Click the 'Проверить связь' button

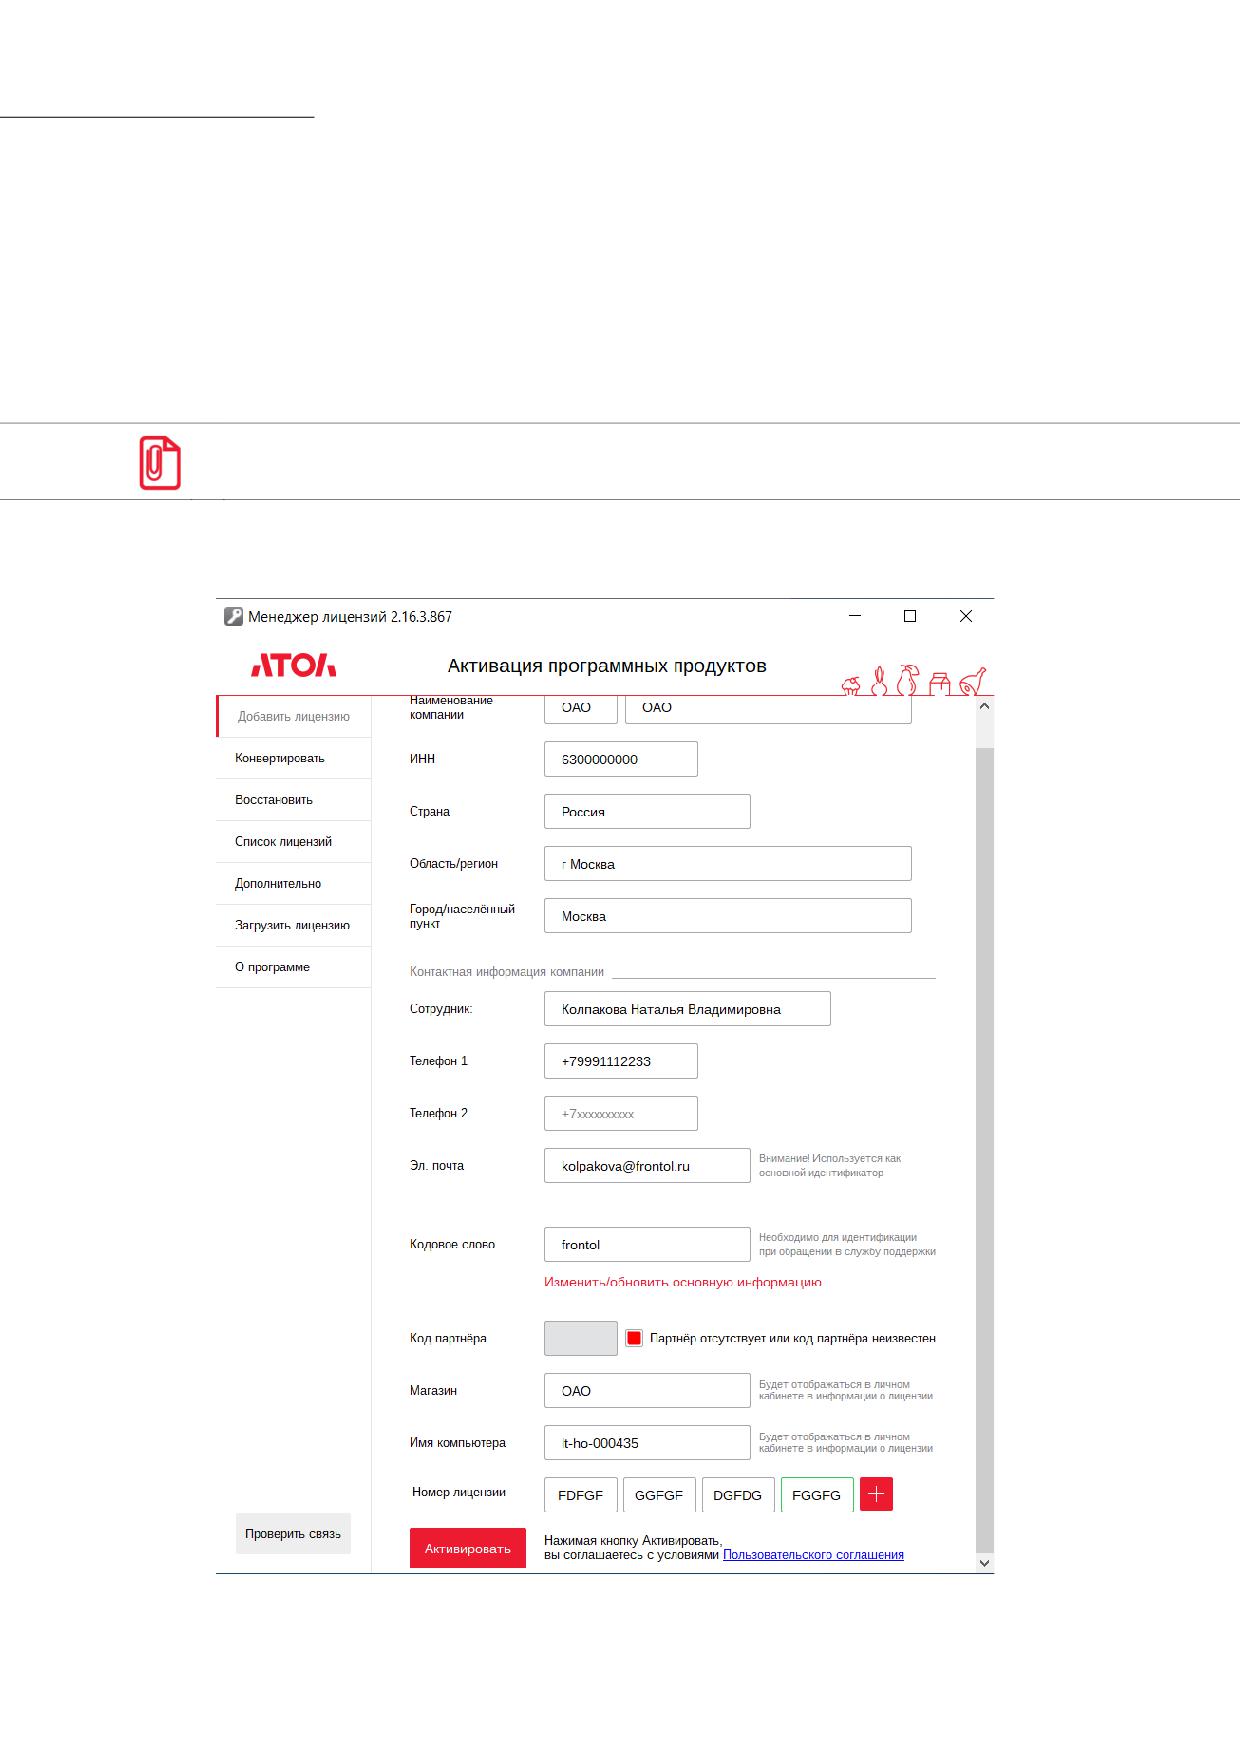293,1534
